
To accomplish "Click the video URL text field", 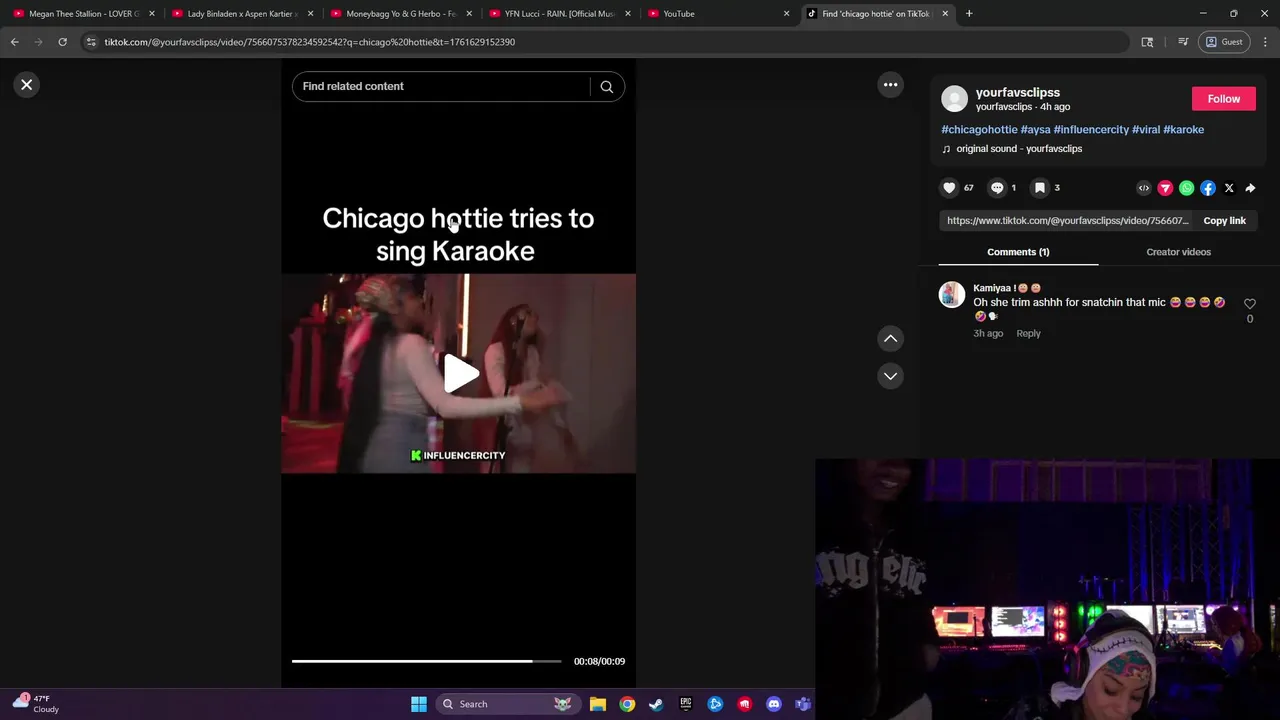I will 1067,221.
